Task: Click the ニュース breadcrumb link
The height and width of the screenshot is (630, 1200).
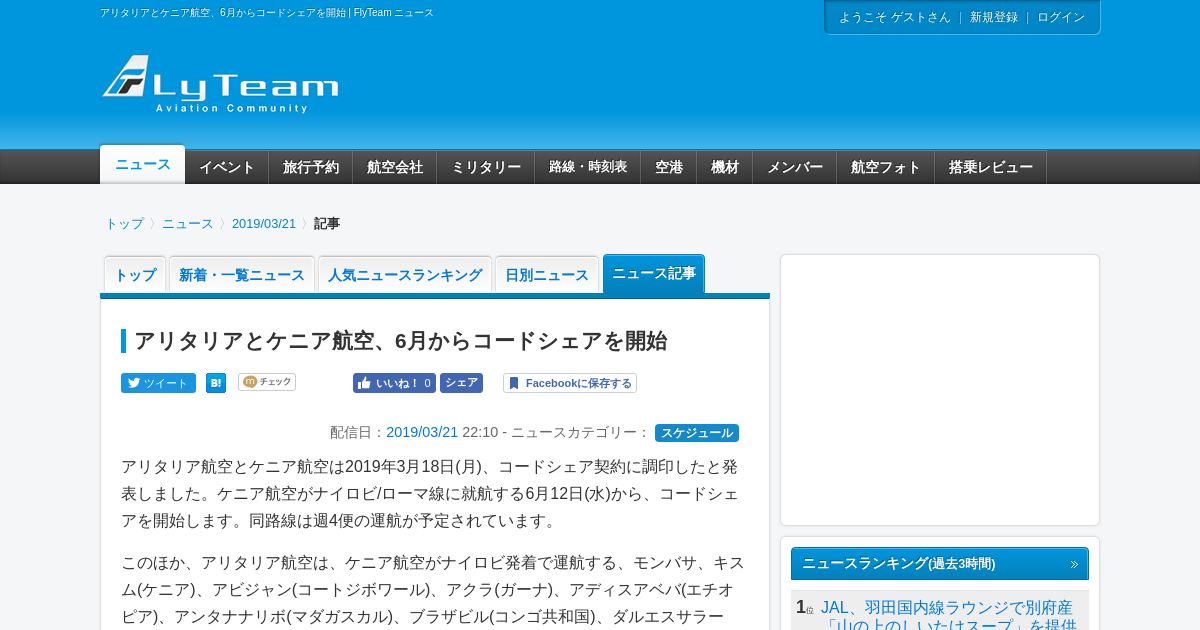Action: coord(188,224)
